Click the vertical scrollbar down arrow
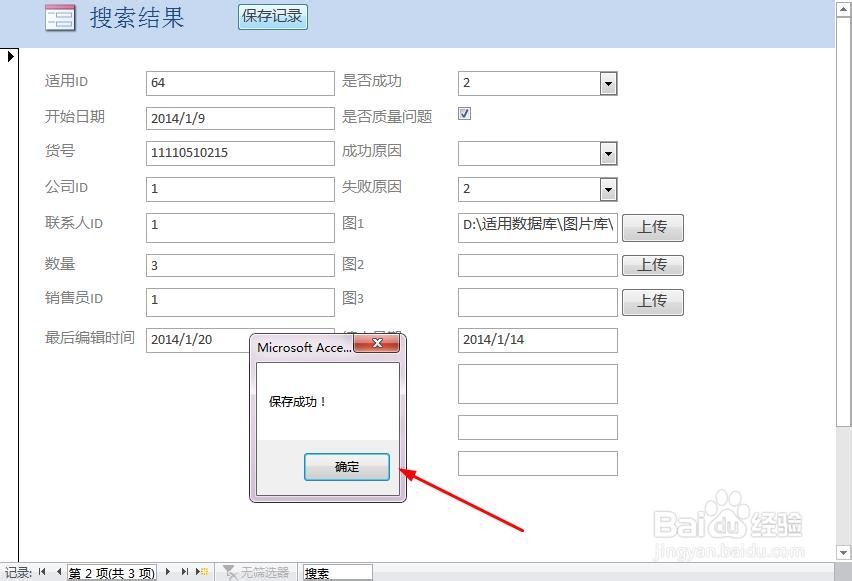 [843, 553]
